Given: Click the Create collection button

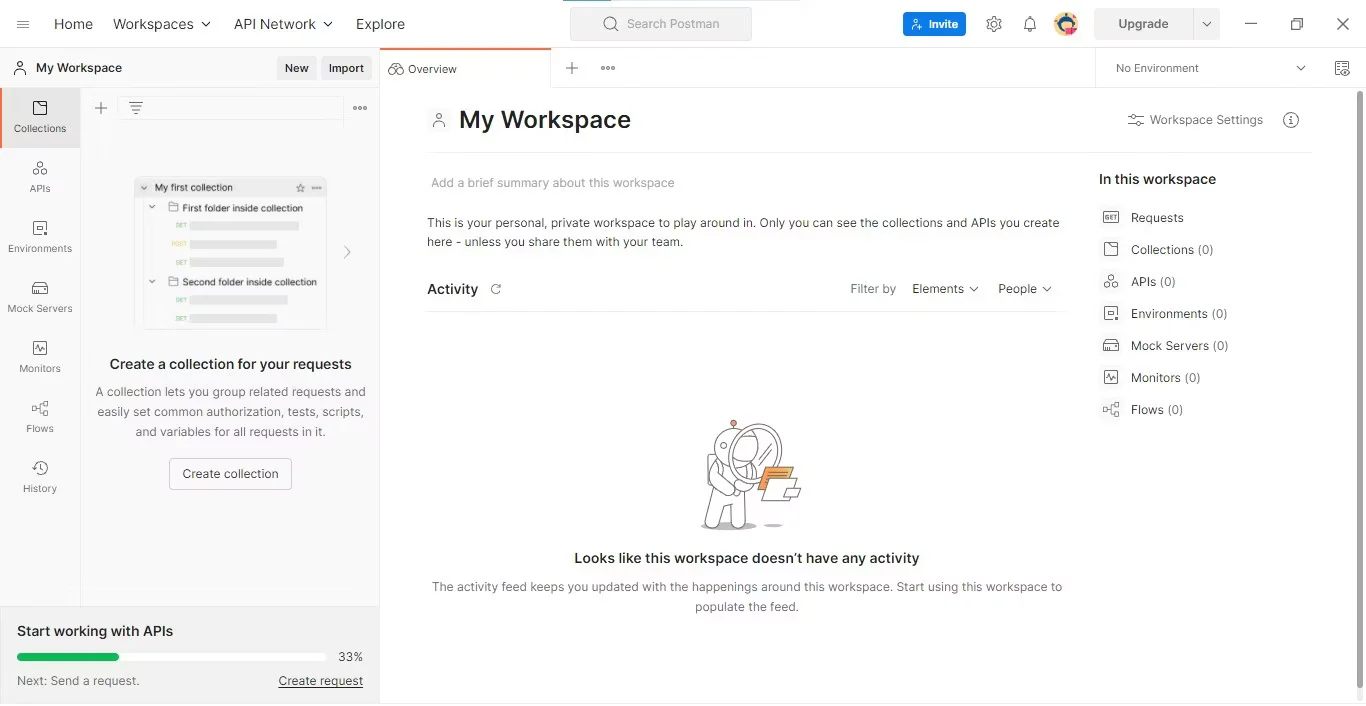Looking at the screenshot, I should [x=230, y=474].
